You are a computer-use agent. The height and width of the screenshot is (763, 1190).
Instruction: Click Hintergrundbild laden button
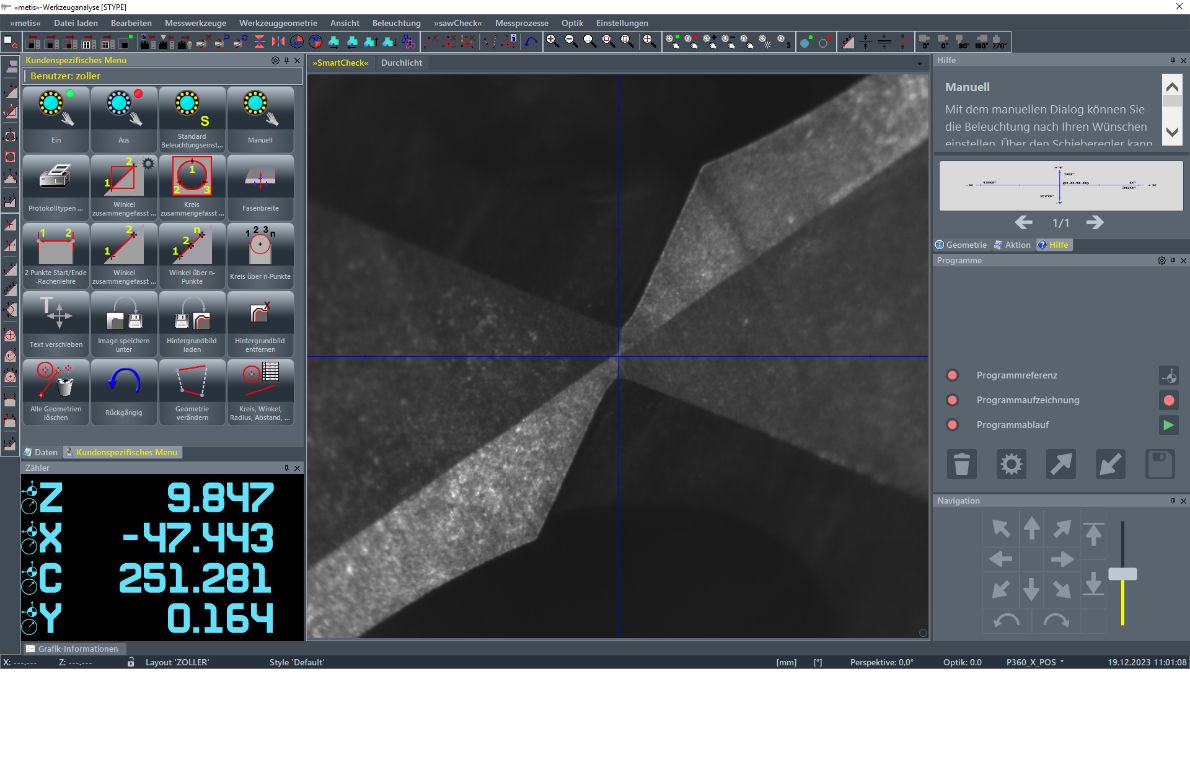click(192, 323)
